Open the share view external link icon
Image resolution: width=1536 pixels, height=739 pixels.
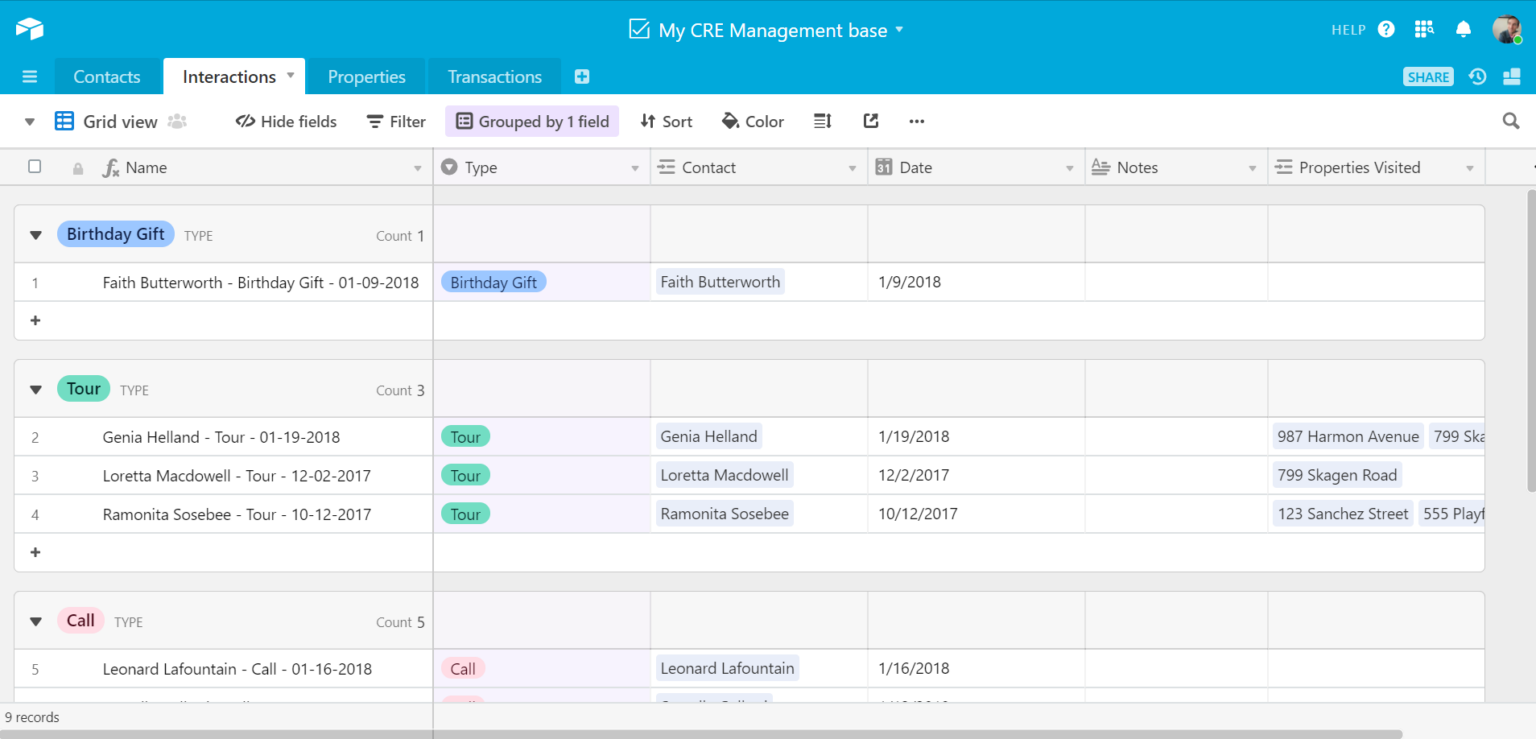[x=870, y=120]
